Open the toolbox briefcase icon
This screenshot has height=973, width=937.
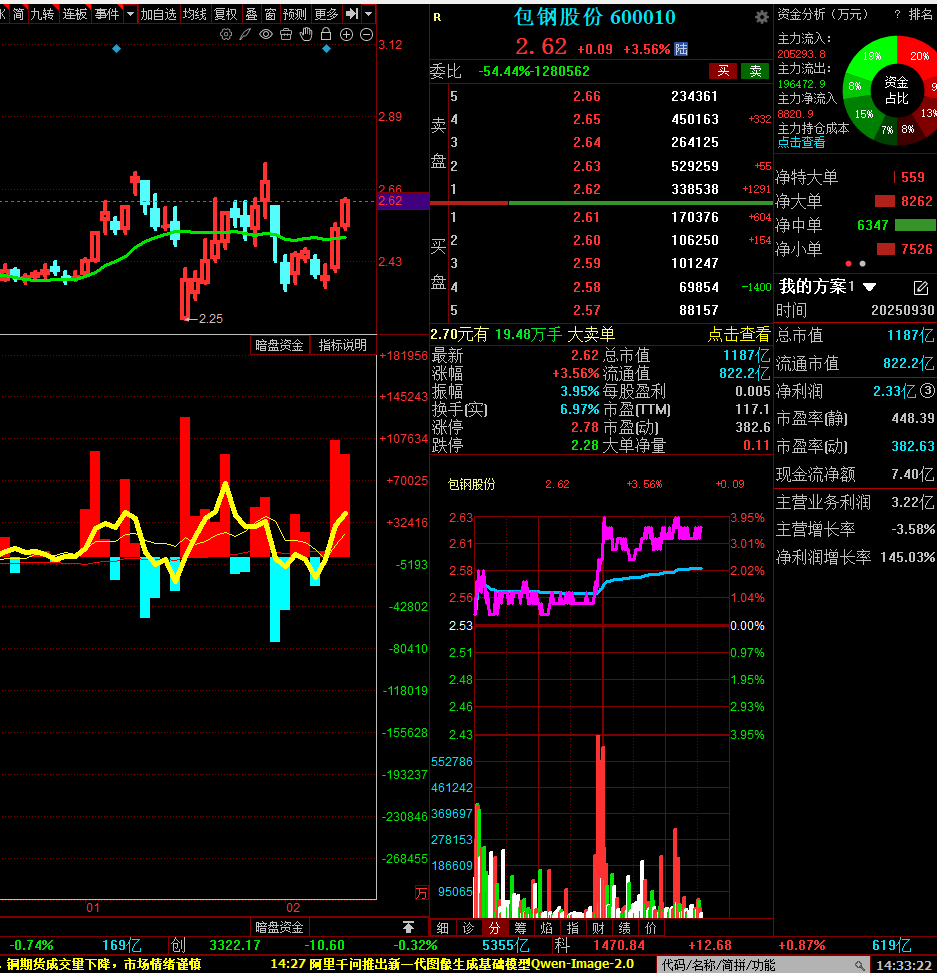(x=286, y=35)
